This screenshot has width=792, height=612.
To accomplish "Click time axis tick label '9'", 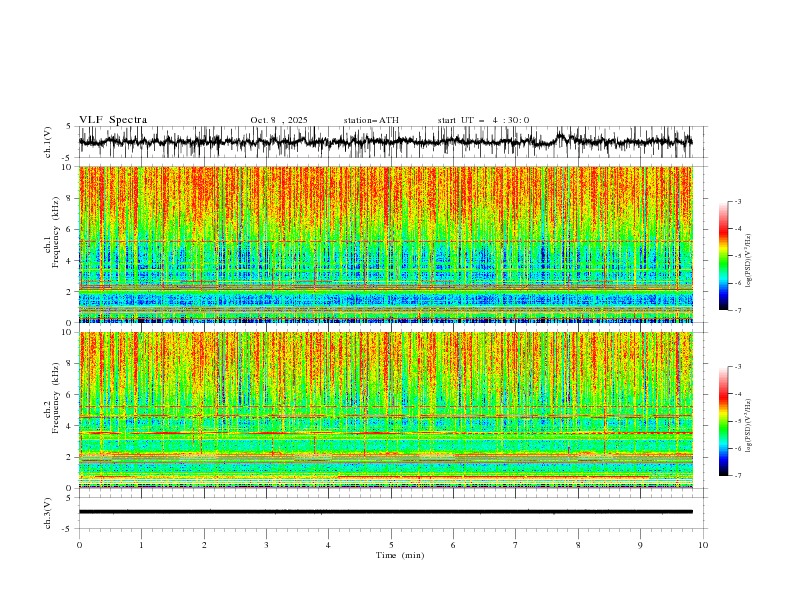I will pos(640,545).
